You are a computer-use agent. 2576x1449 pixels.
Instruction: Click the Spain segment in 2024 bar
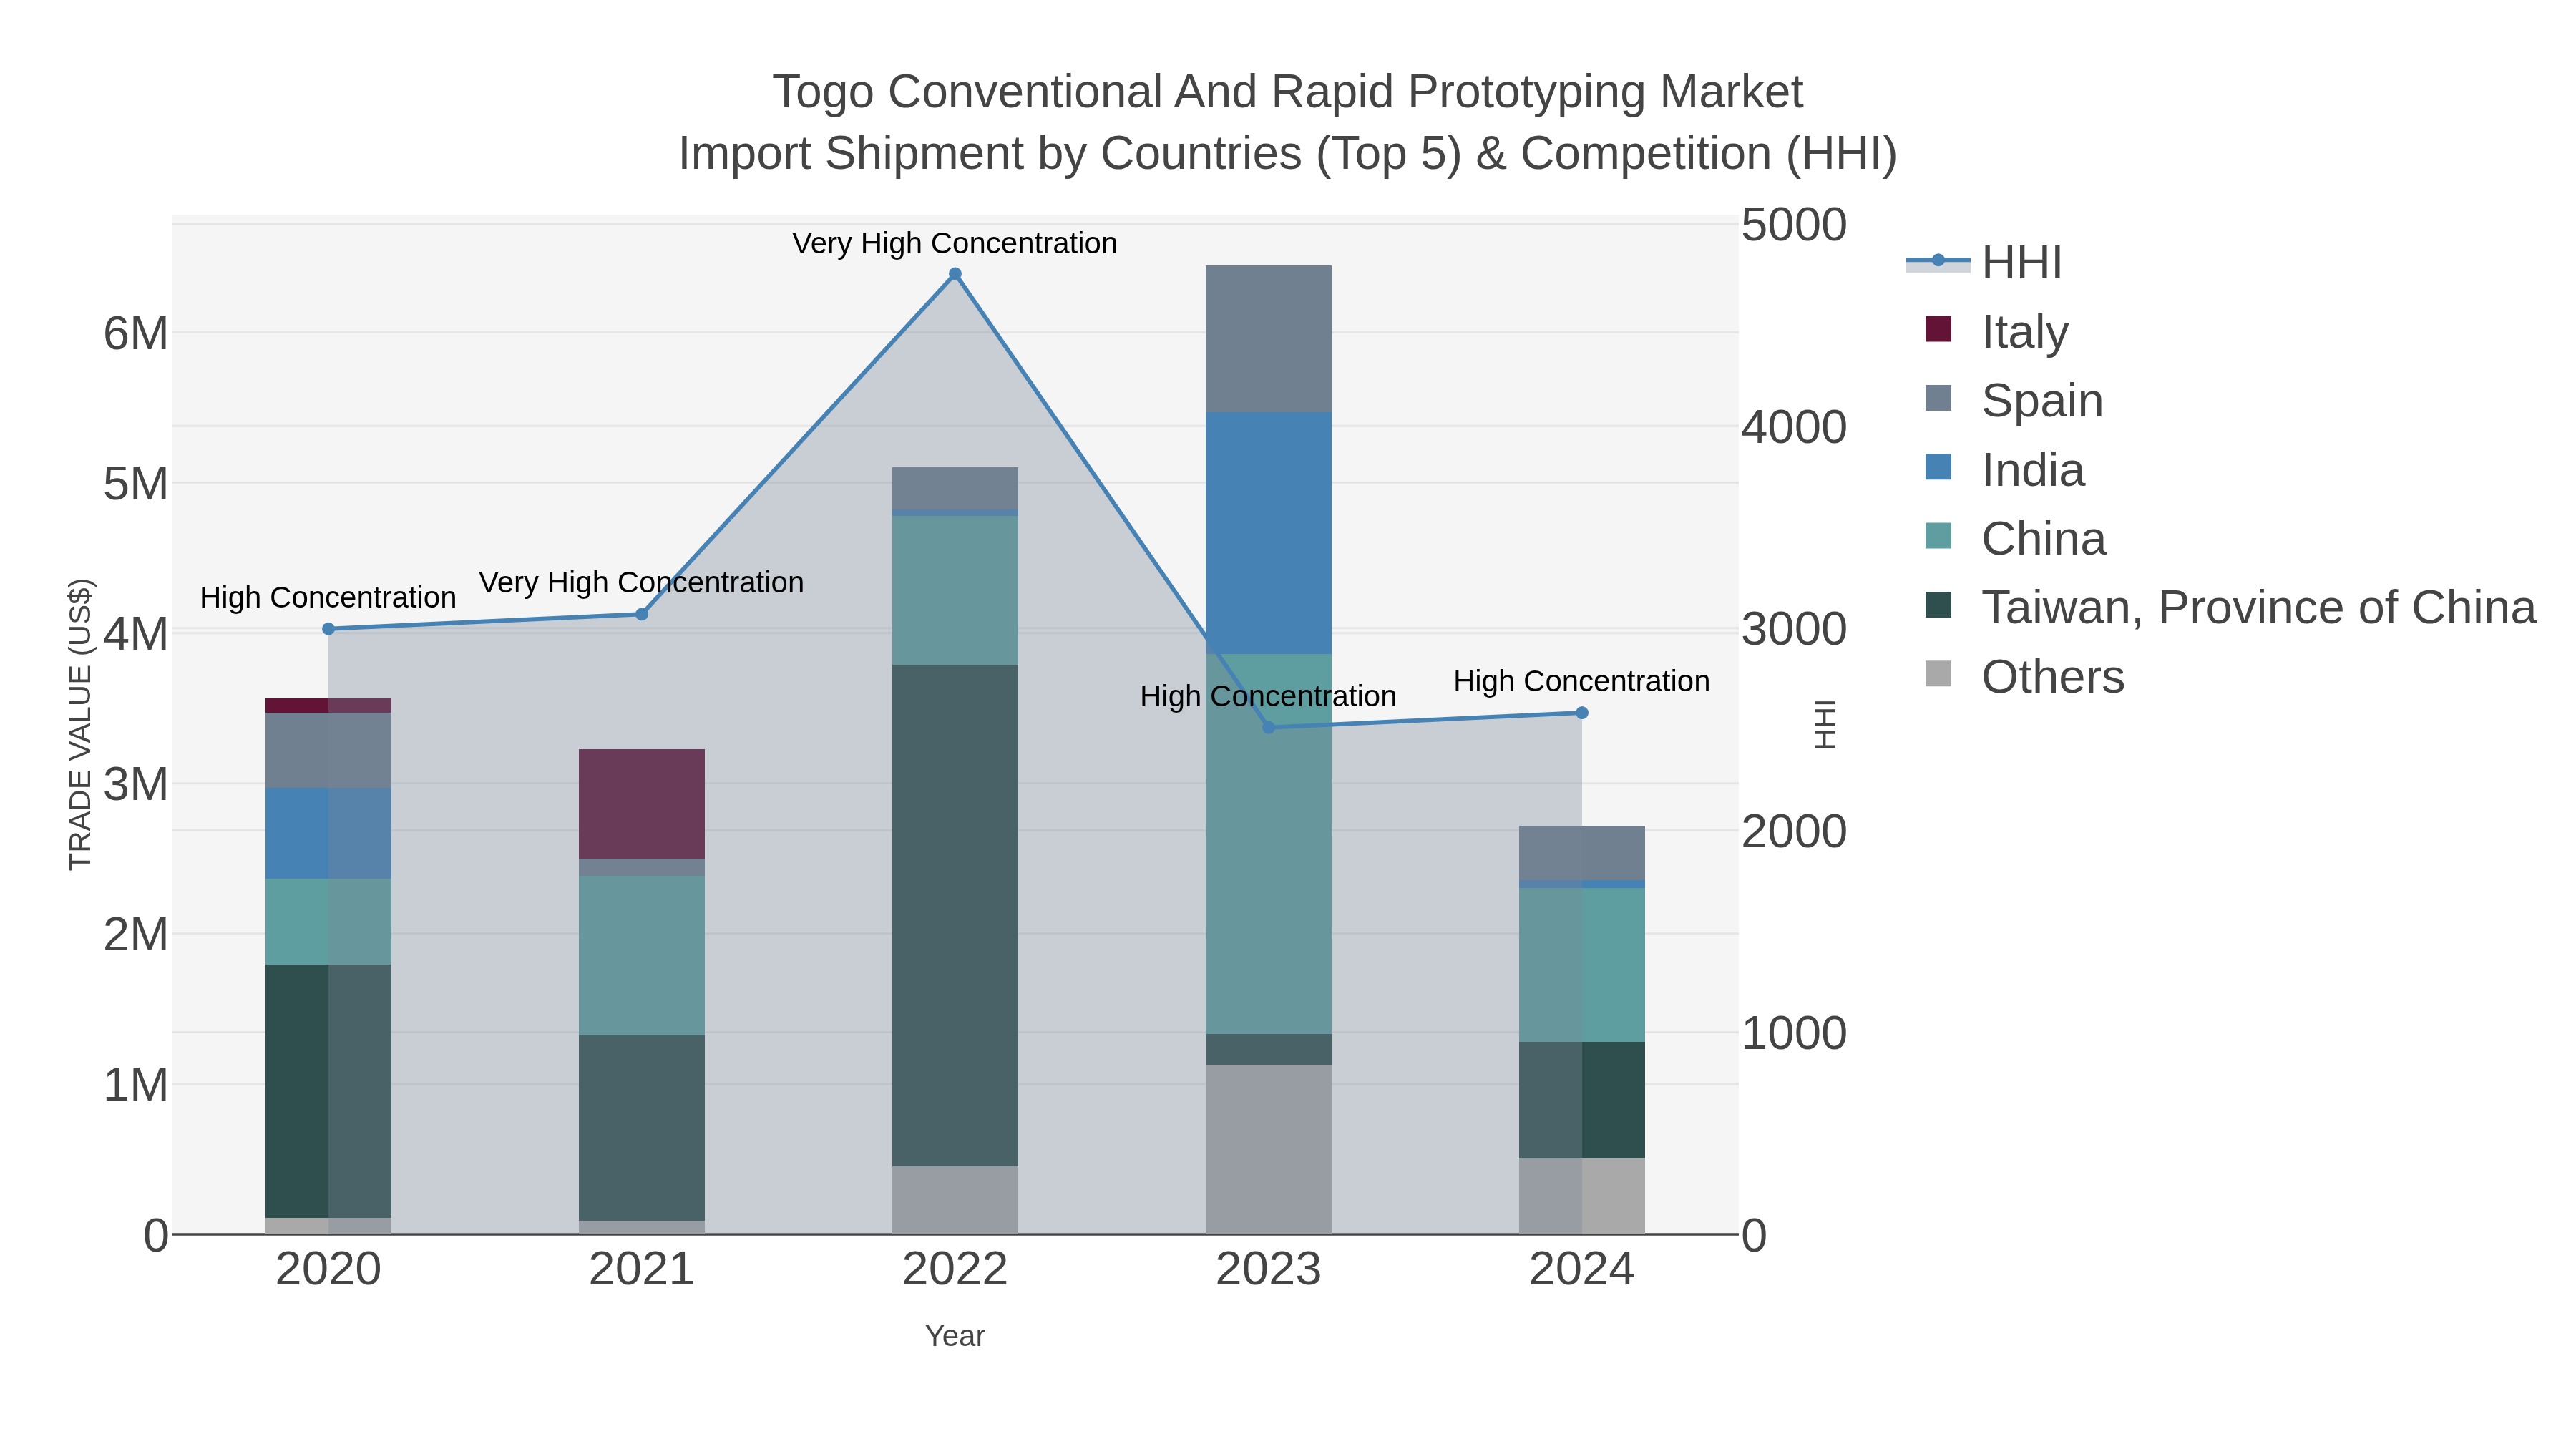click(x=1582, y=853)
